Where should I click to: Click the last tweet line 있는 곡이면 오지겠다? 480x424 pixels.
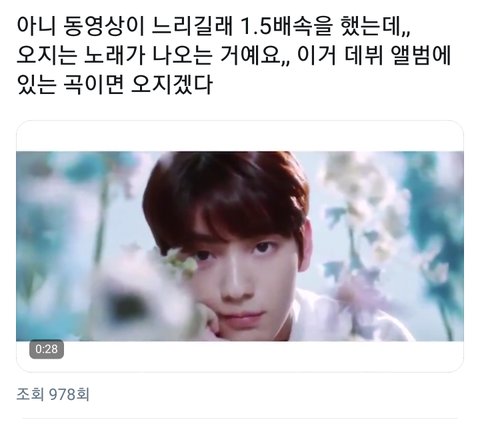click(114, 84)
